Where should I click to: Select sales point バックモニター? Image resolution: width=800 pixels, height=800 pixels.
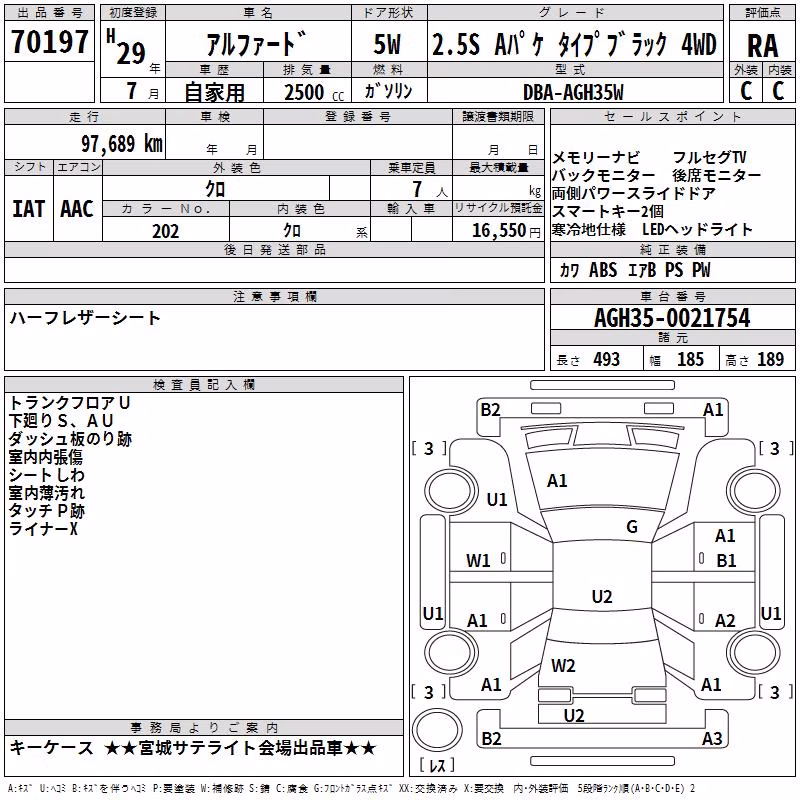pos(604,176)
